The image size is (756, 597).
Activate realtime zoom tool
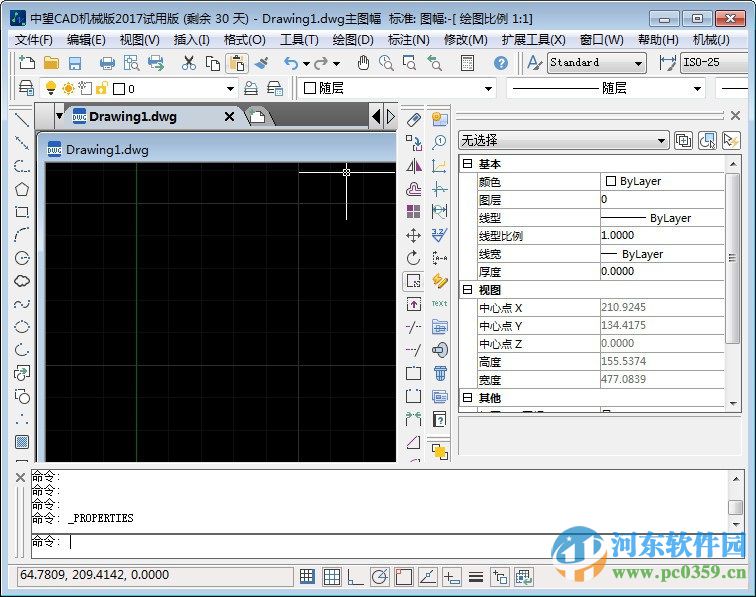tap(386, 63)
